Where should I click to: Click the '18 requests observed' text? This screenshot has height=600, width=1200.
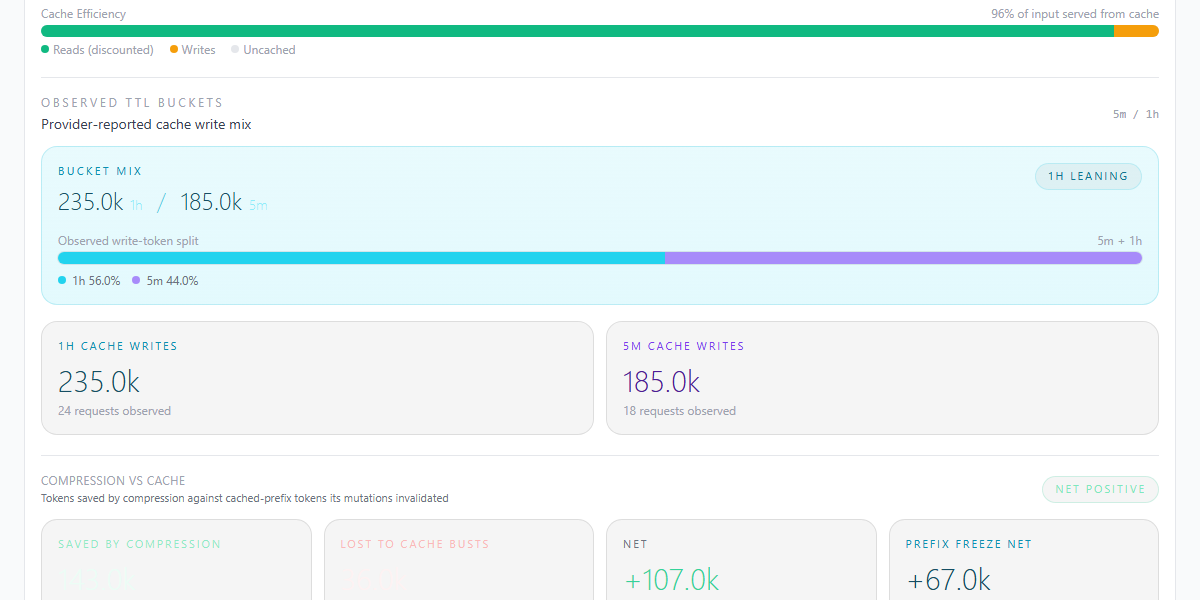click(x=679, y=411)
